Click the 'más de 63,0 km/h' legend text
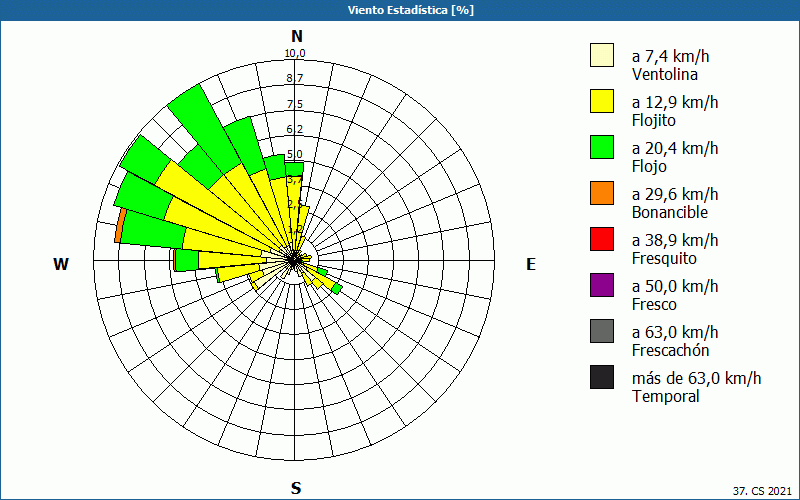The image size is (800, 500). pos(696,378)
